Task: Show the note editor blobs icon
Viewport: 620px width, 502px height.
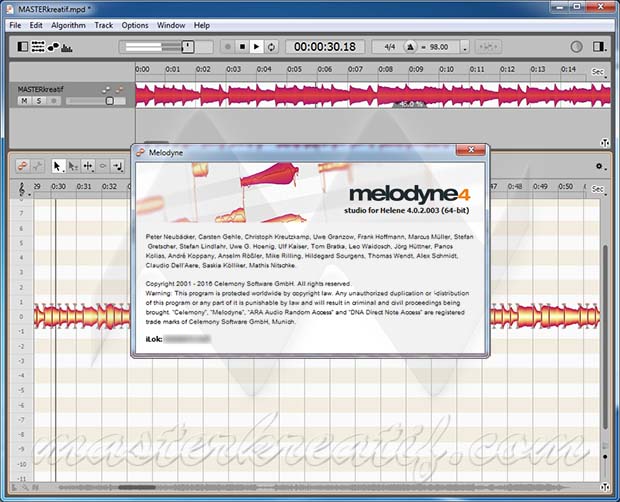Action: point(53,47)
